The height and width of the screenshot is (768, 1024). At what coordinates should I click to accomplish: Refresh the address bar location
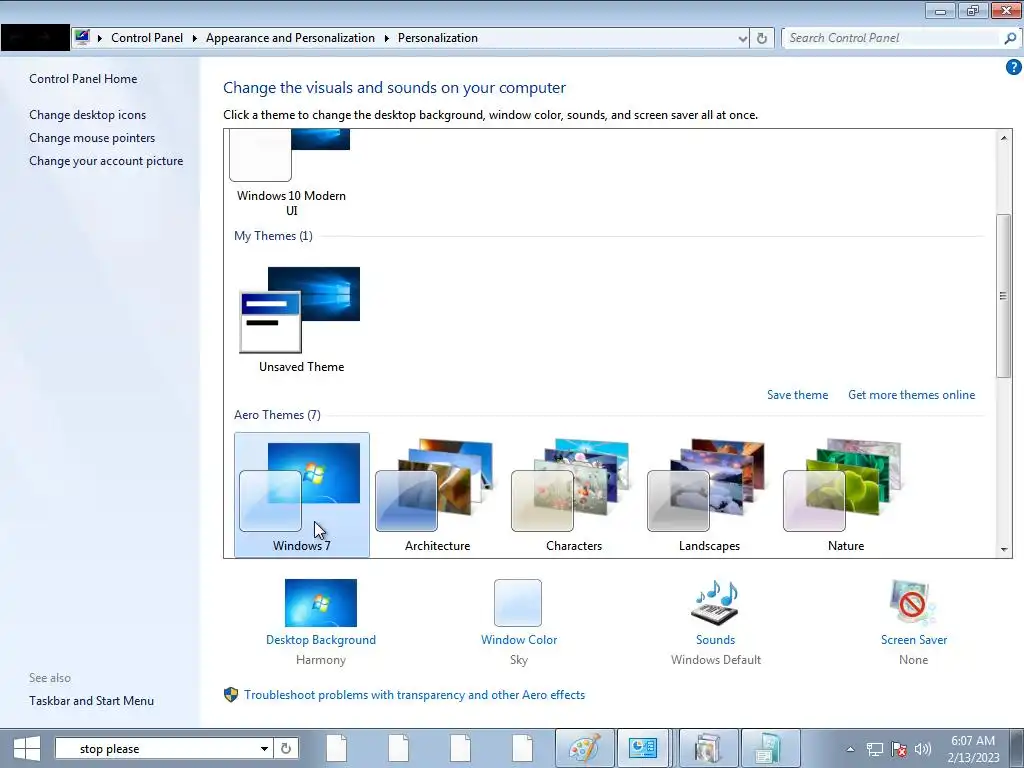[x=761, y=38]
